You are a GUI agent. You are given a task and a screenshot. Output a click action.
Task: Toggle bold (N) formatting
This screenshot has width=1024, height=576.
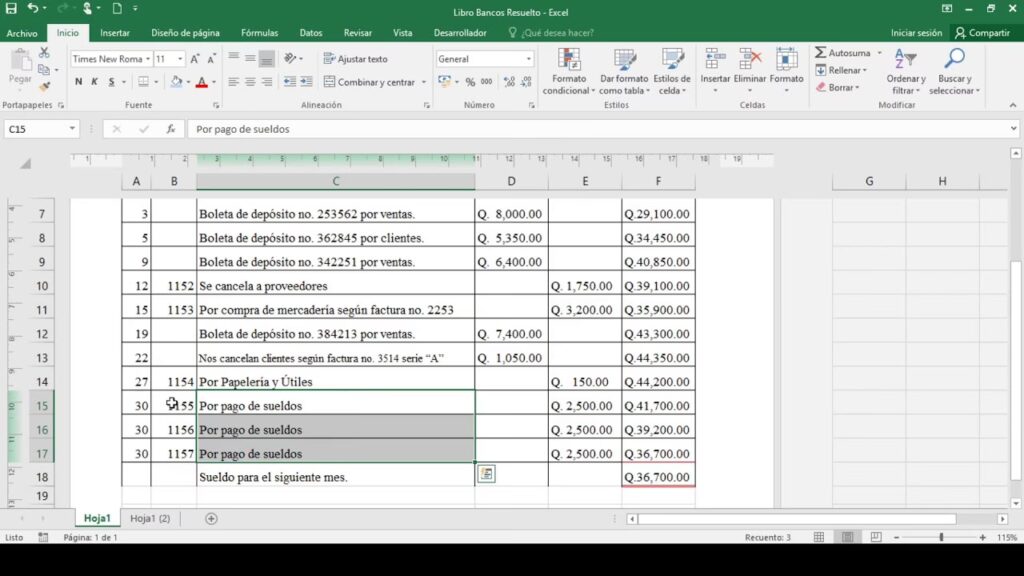click(79, 82)
